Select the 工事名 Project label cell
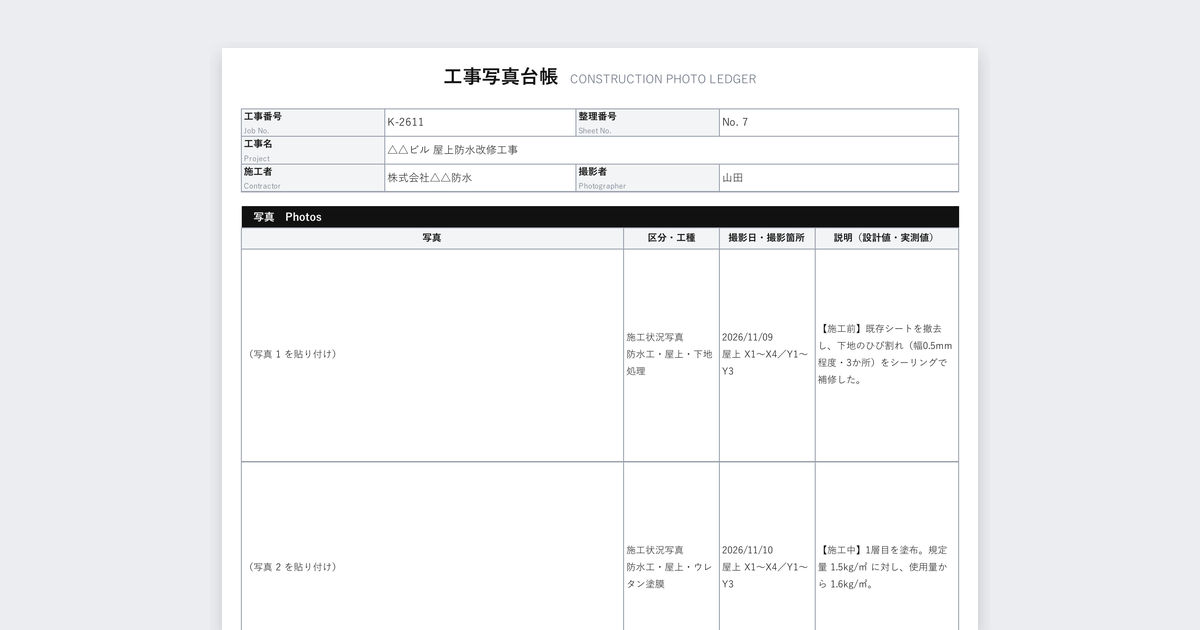 coord(313,150)
